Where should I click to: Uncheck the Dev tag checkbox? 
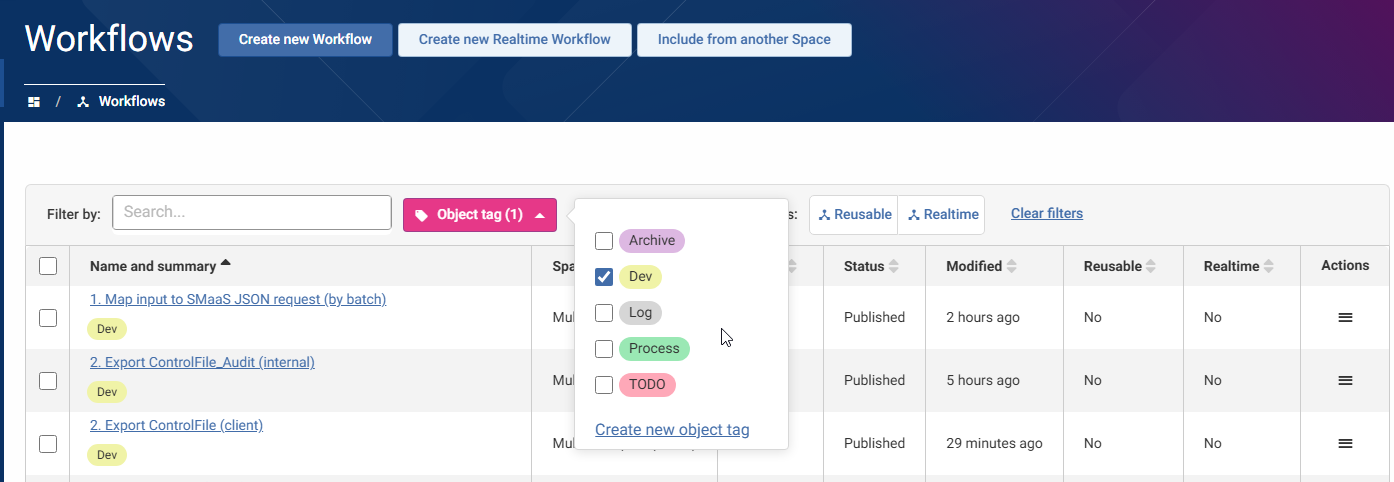tap(604, 277)
